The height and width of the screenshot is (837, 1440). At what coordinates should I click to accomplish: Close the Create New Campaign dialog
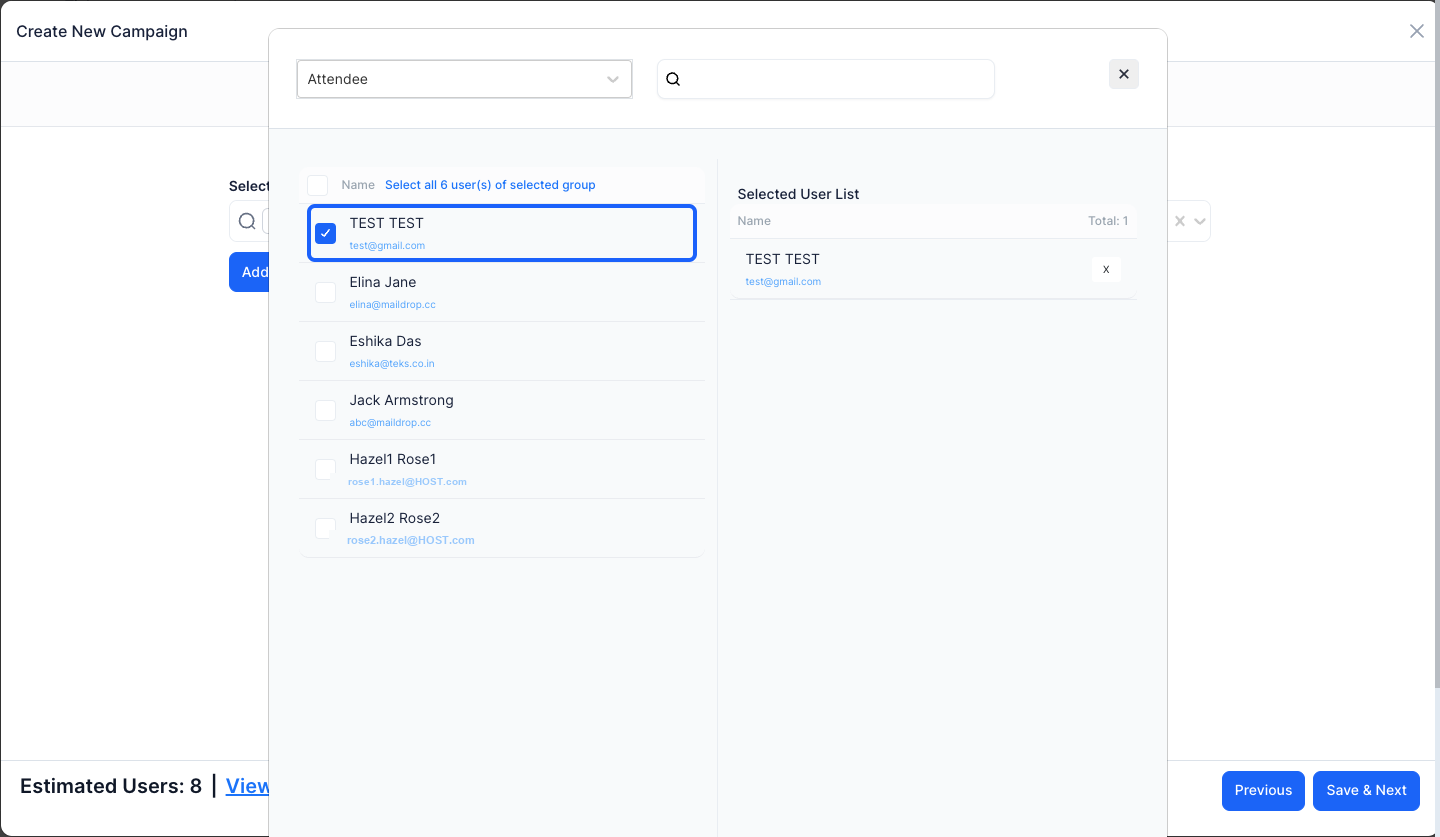pyautogui.click(x=1417, y=31)
